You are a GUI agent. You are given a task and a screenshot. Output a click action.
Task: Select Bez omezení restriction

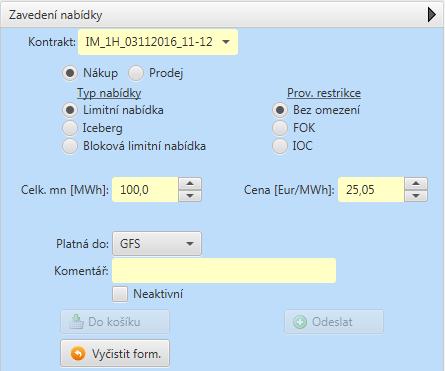[x=280, y=110]
